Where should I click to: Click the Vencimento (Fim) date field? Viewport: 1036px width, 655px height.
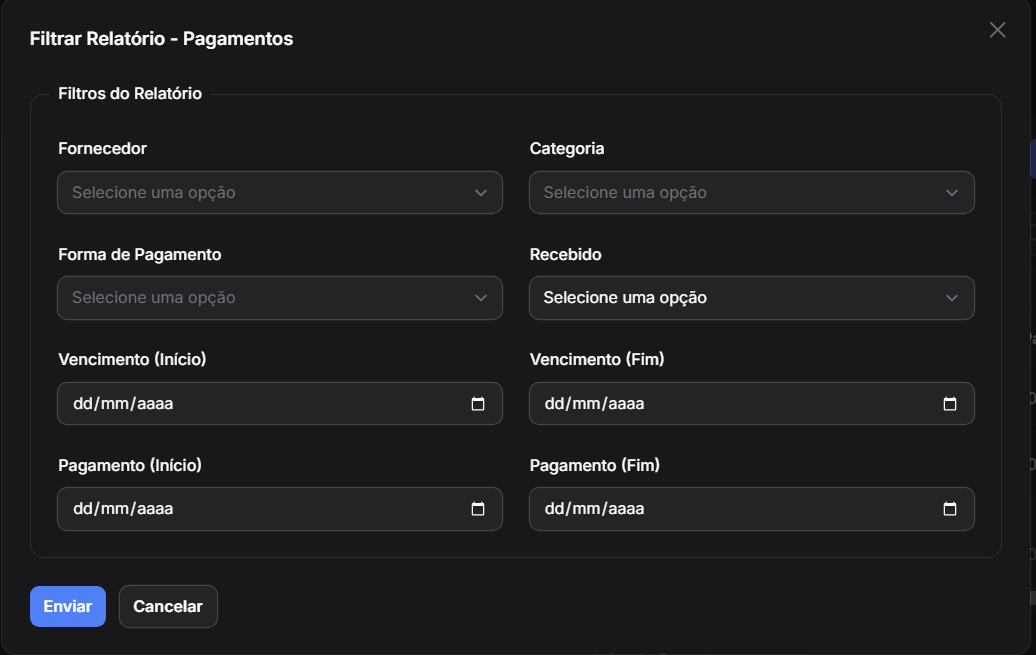[751, 403]
